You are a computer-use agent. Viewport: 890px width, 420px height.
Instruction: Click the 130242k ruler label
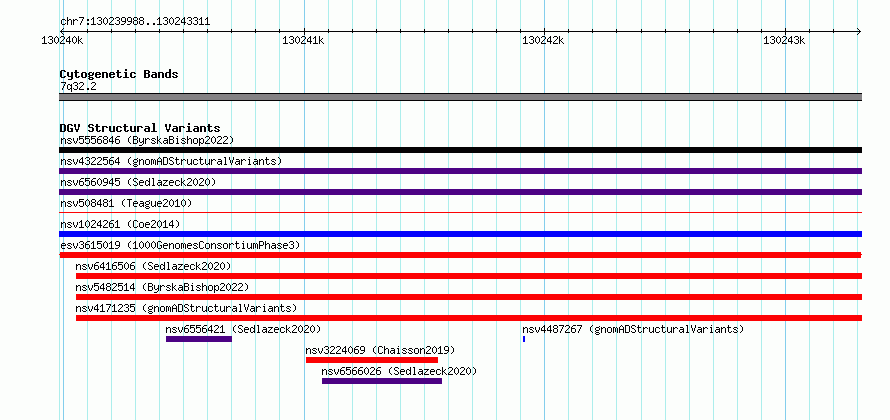coord(543,41)
